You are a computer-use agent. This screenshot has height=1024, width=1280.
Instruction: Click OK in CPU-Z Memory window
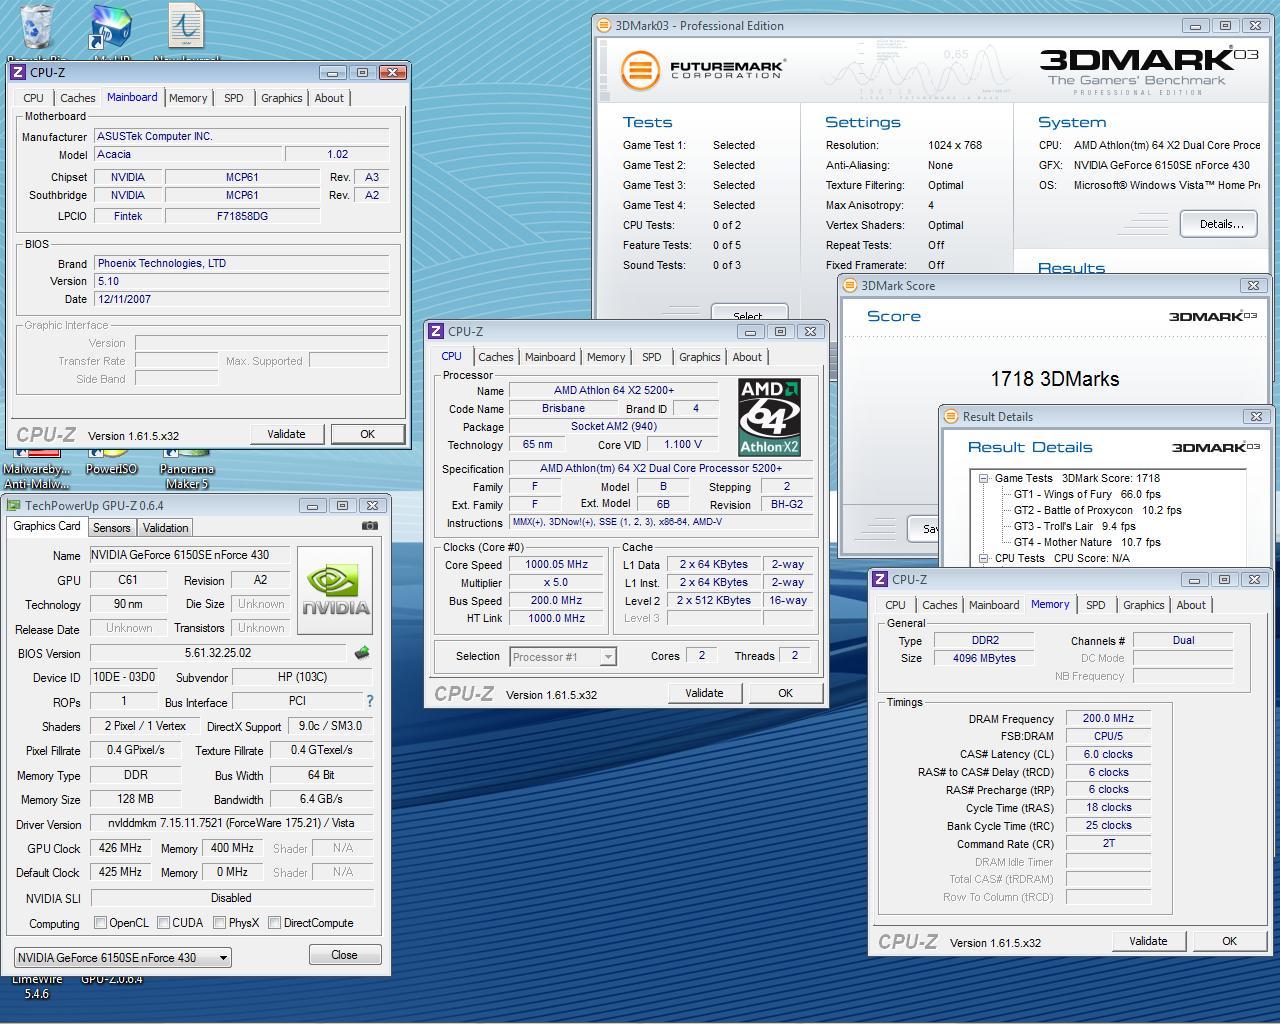click(1229, 941)
